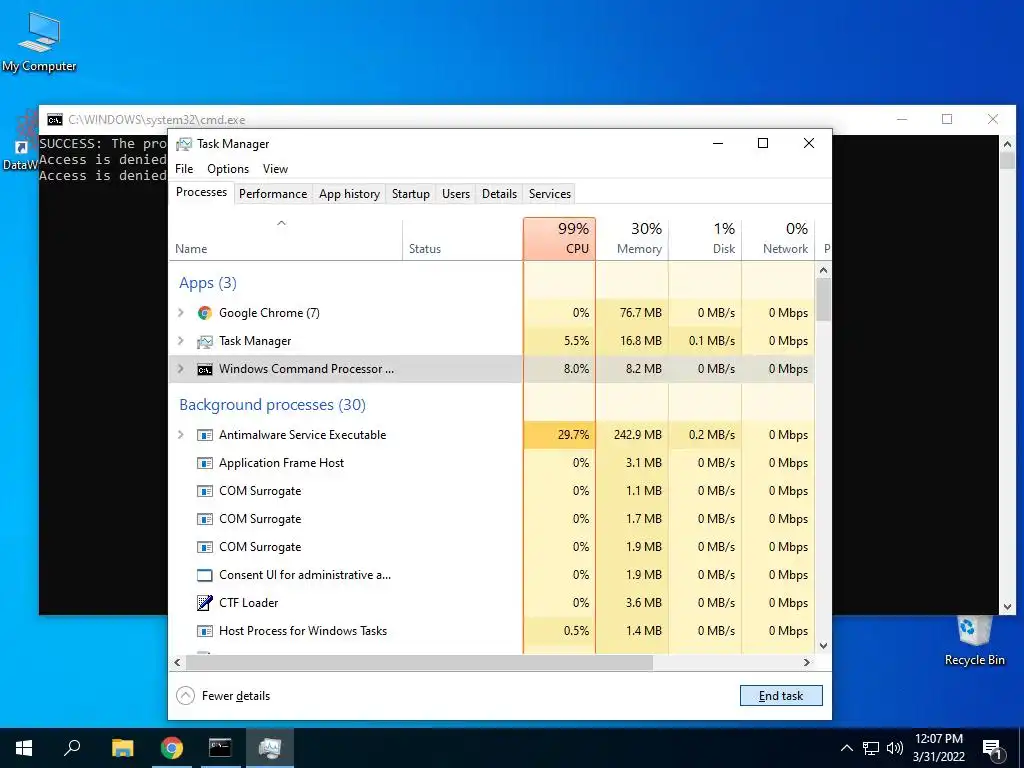Open the volume speaker icon
Image resolution: width=1024 pixels, height=768 pixels.
pos(895,748)
